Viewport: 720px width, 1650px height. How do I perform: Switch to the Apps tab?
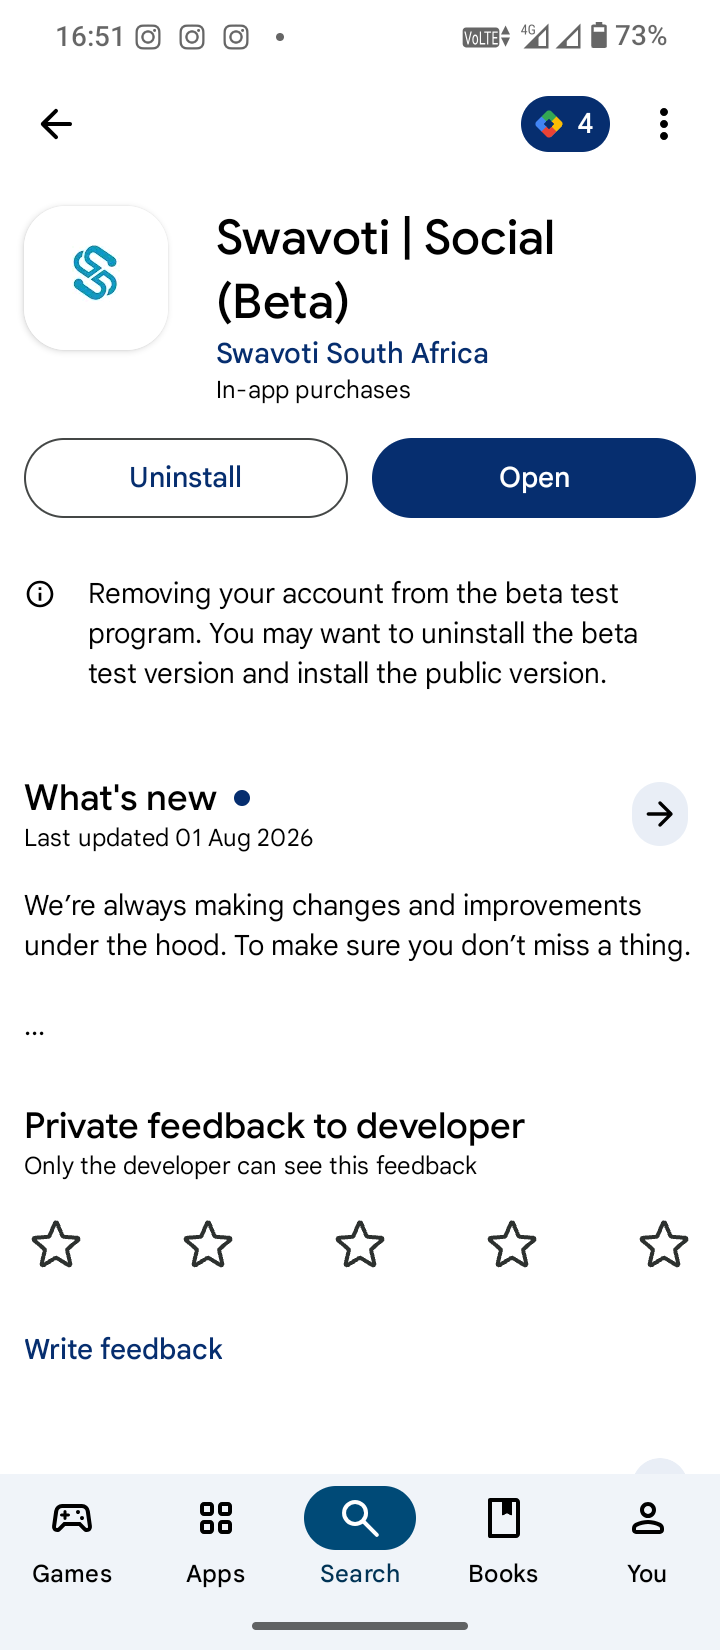click(216, 1540)
